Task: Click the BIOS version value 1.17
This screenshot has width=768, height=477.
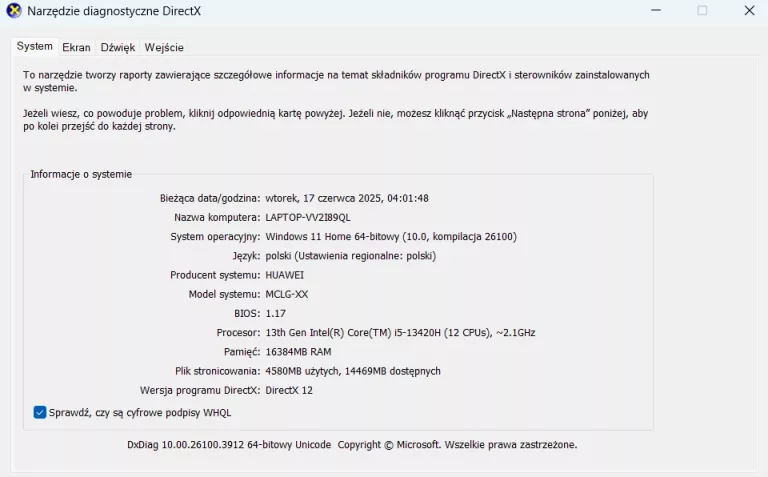Action: tap(275, 313)
